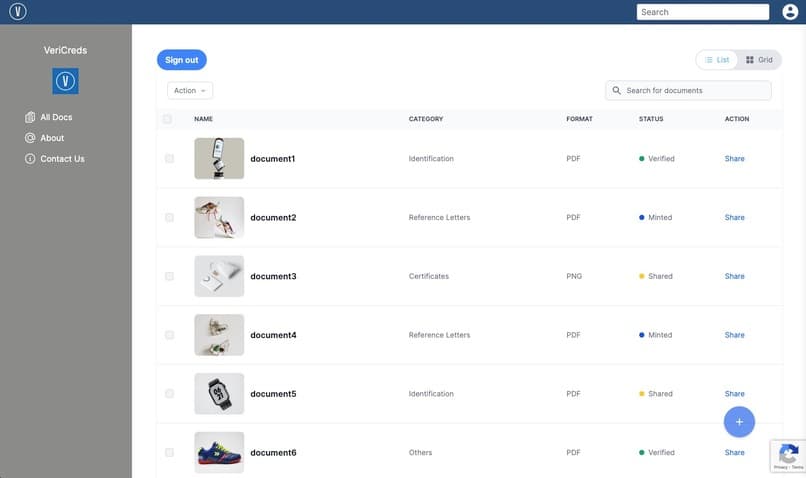This screenshot has width=806, height=478.
Task: Click the Contact Us info icon
Action: click(30, 159)
